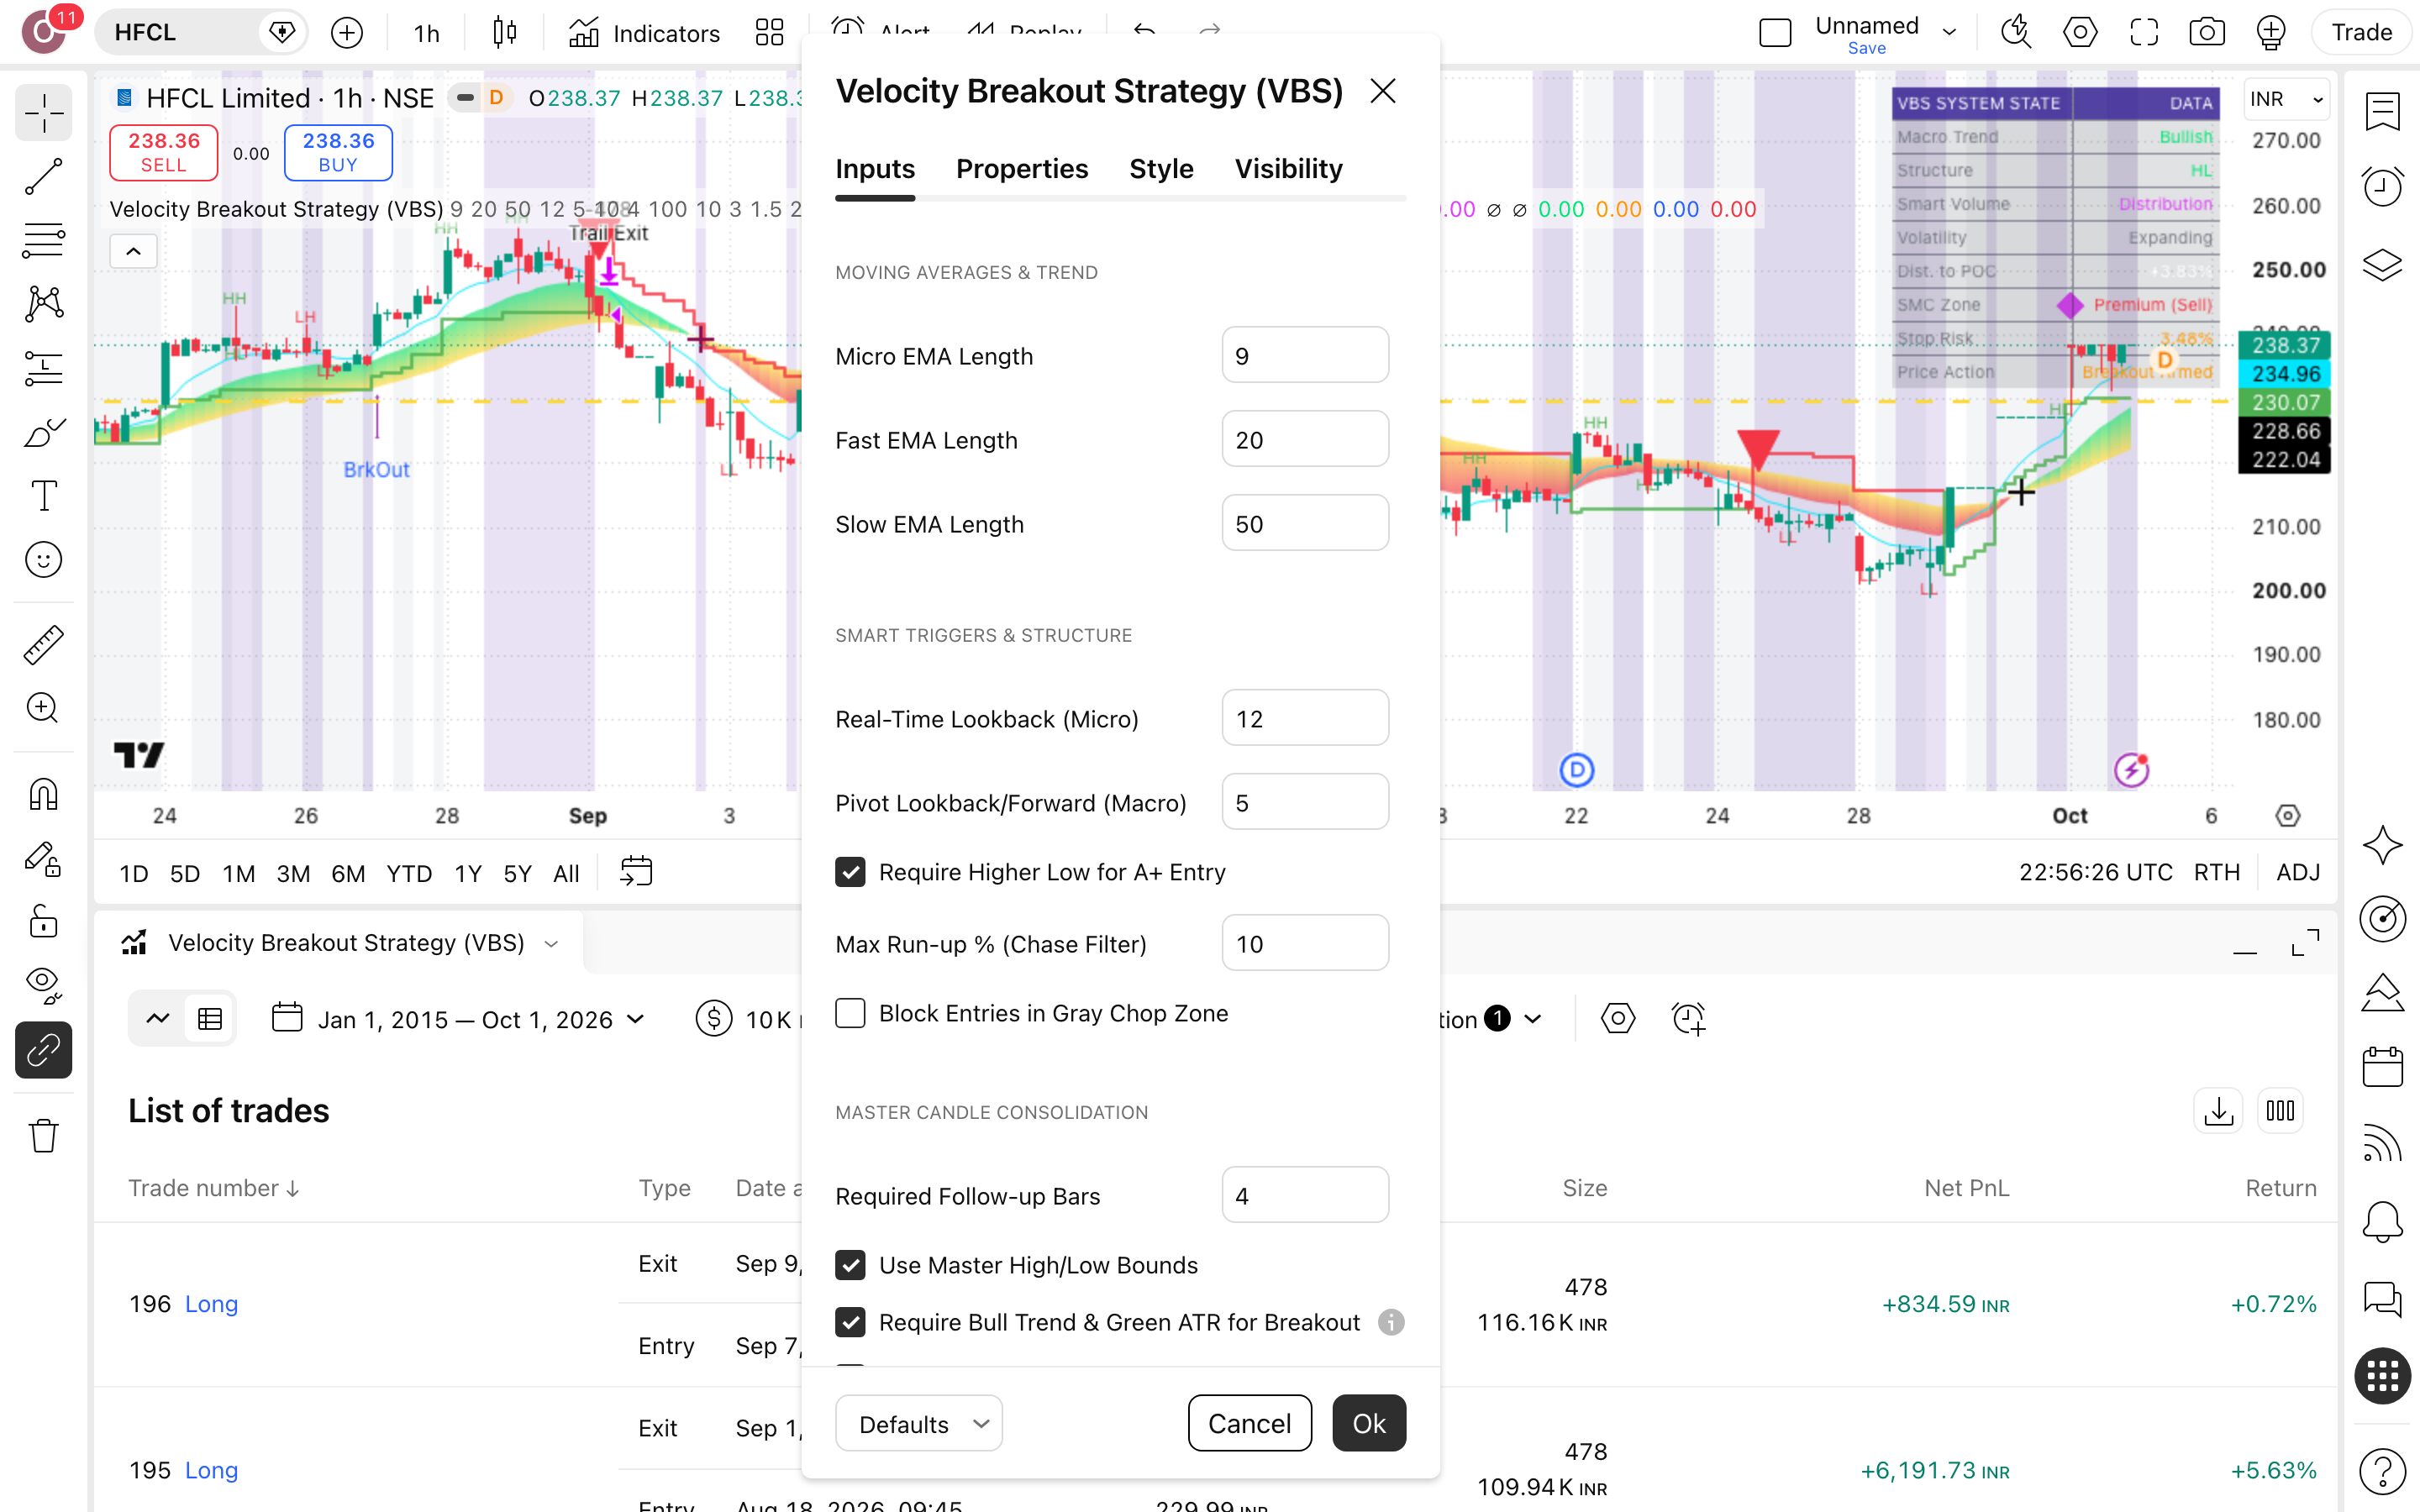The width and height of the screenshot is (2420, 1512).
Task: Switch to the Visibility tab
Action: click(x=1288, y=169)
